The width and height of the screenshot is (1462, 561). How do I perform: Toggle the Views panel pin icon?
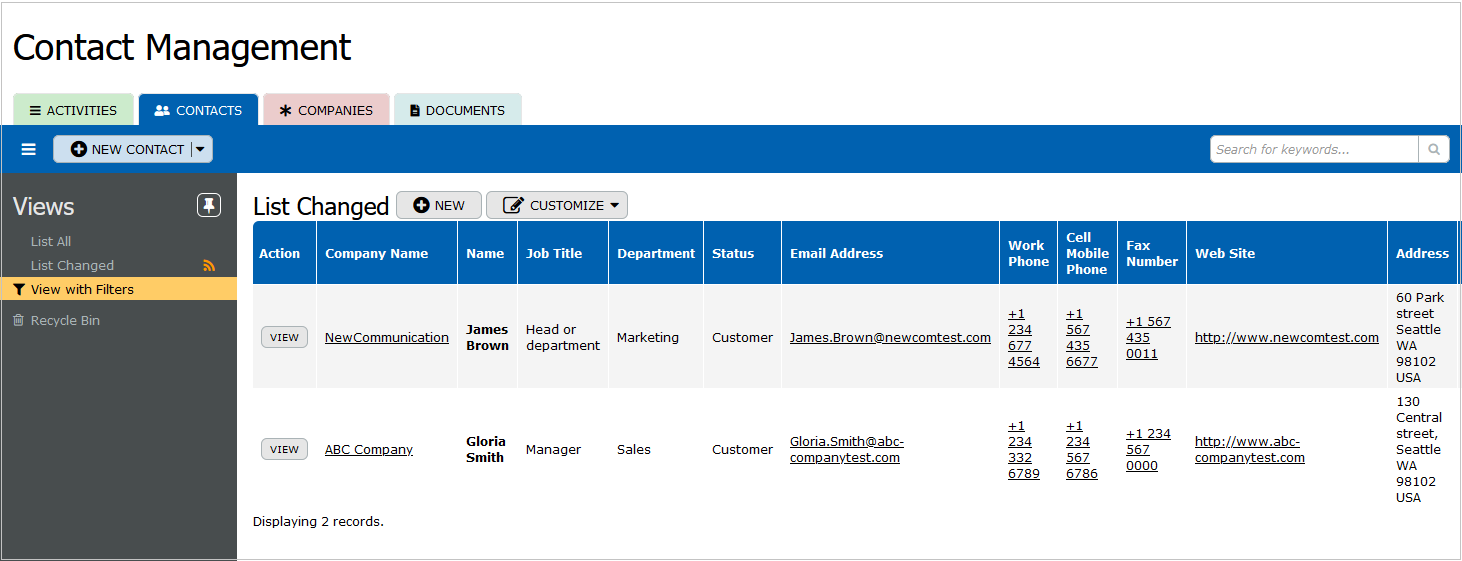click(x=208, y=205)
